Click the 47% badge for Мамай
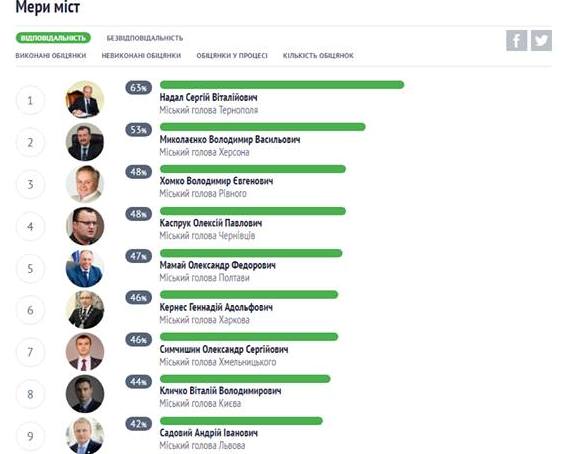This screenshot has width=567, height=454. (x=138, y=256)
